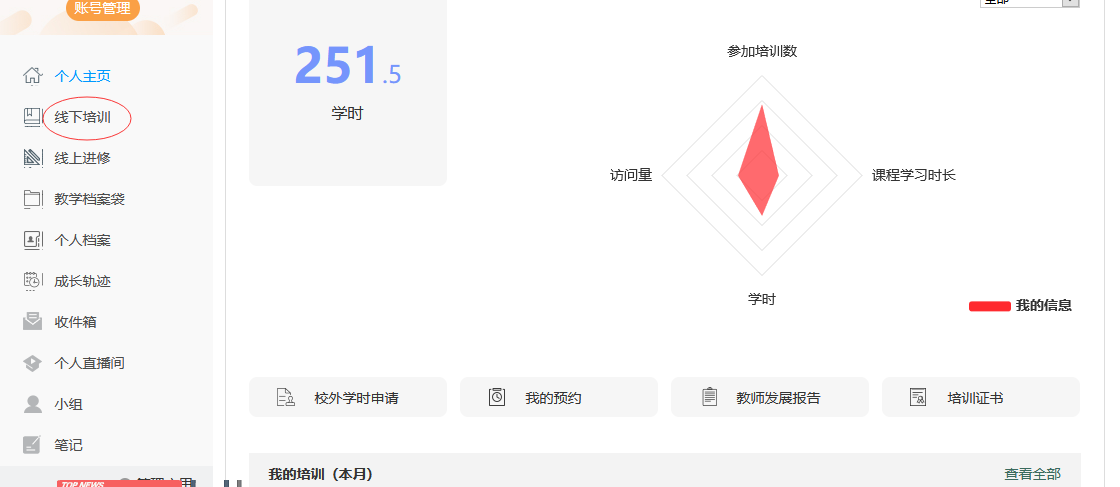Screen dimensions: 1120x487
Task: Select the folder icon next to 教学档案袋
Action: click(x=33, y=199)
